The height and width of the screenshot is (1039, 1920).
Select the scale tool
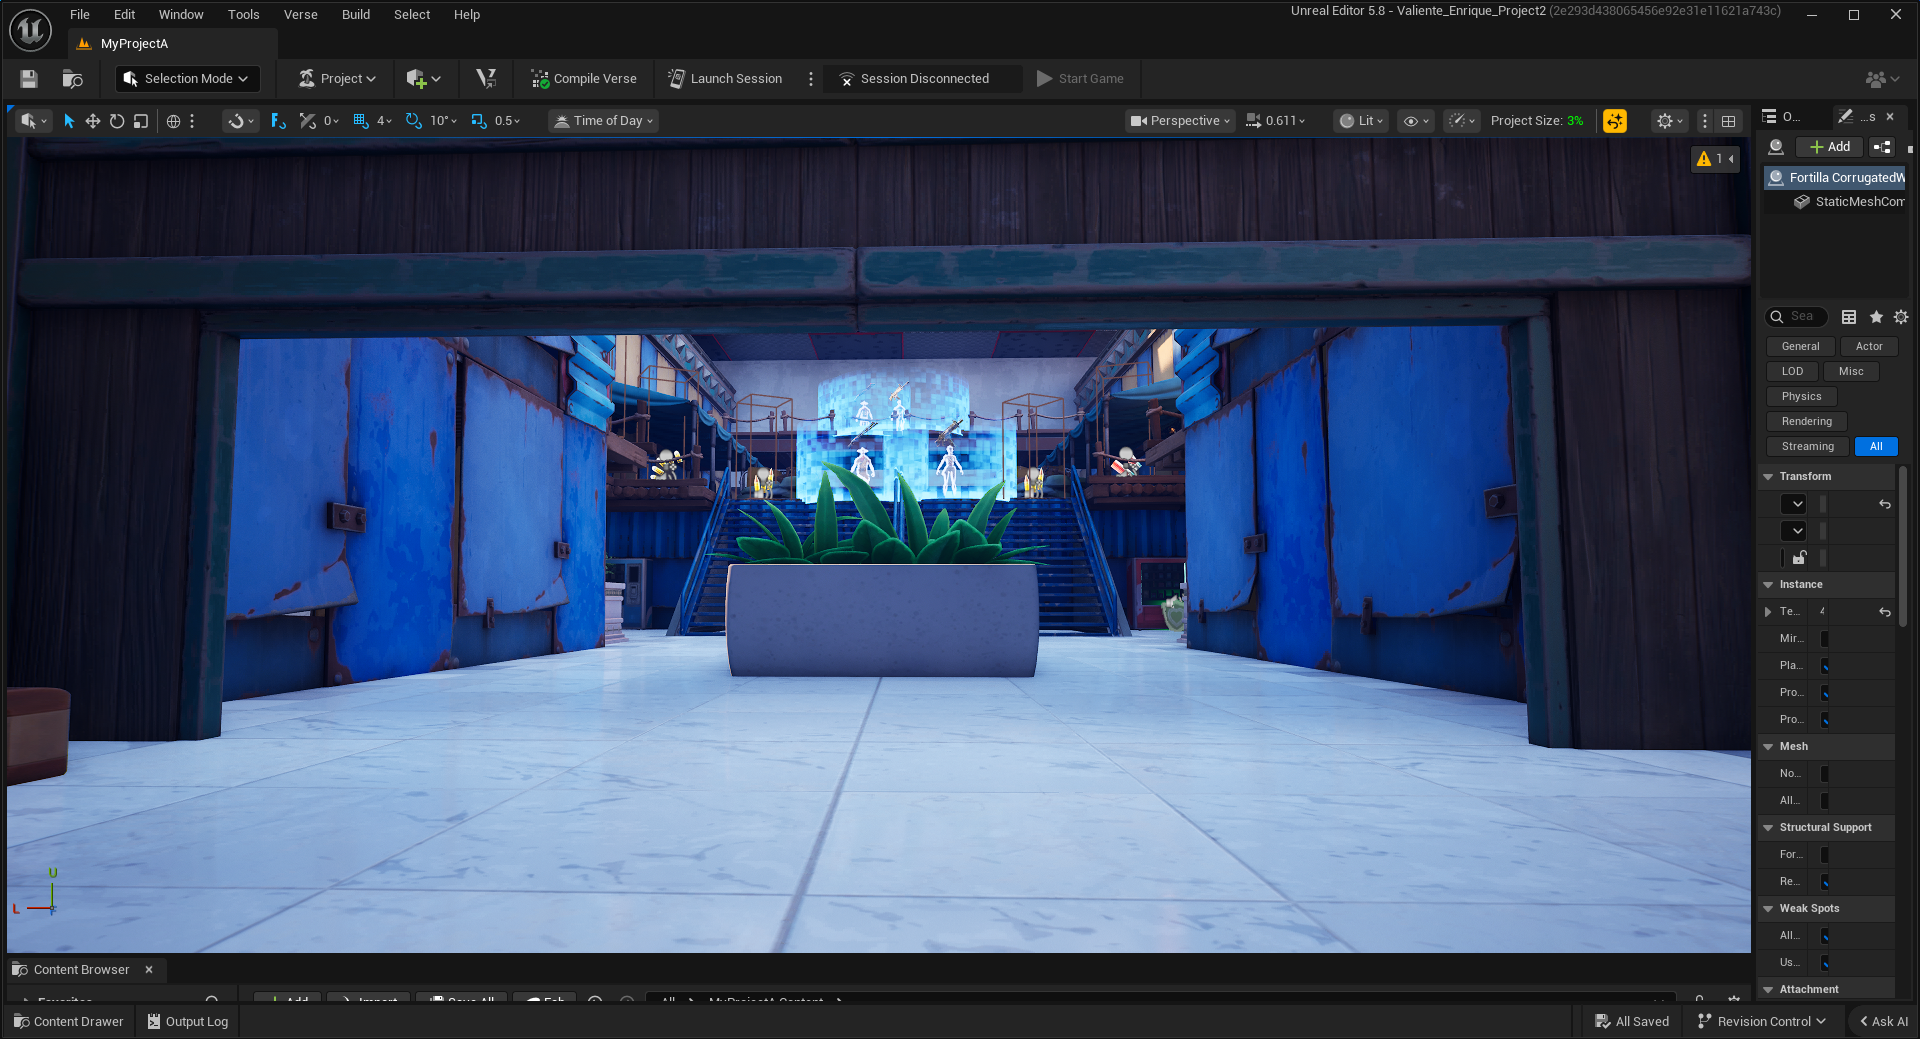pyautogui.click(x=141, y=121)
